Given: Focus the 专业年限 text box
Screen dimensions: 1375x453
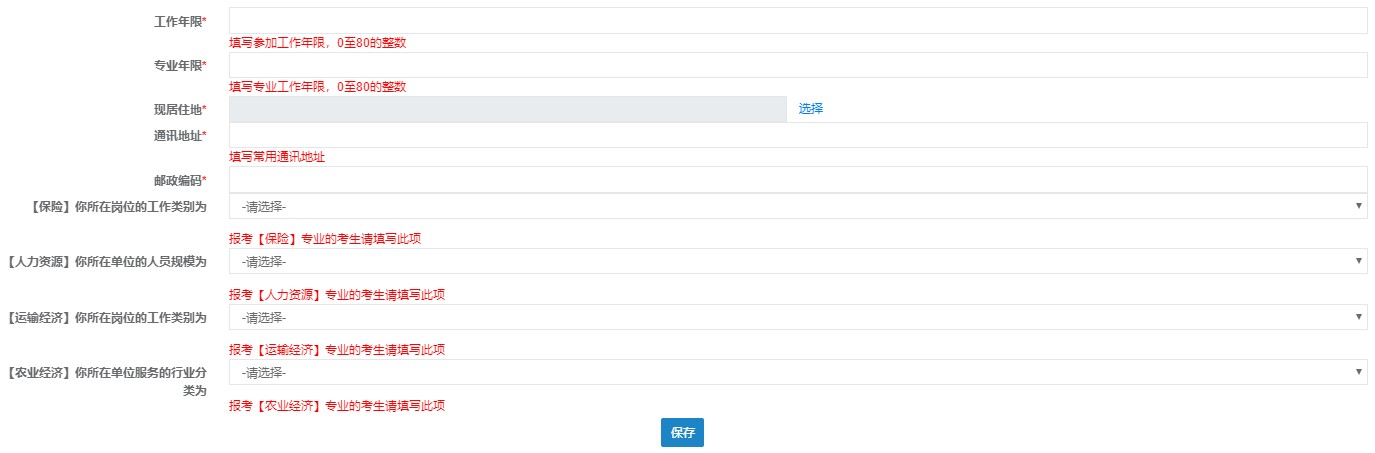Looking at the screenshot, I should (797, 65).
